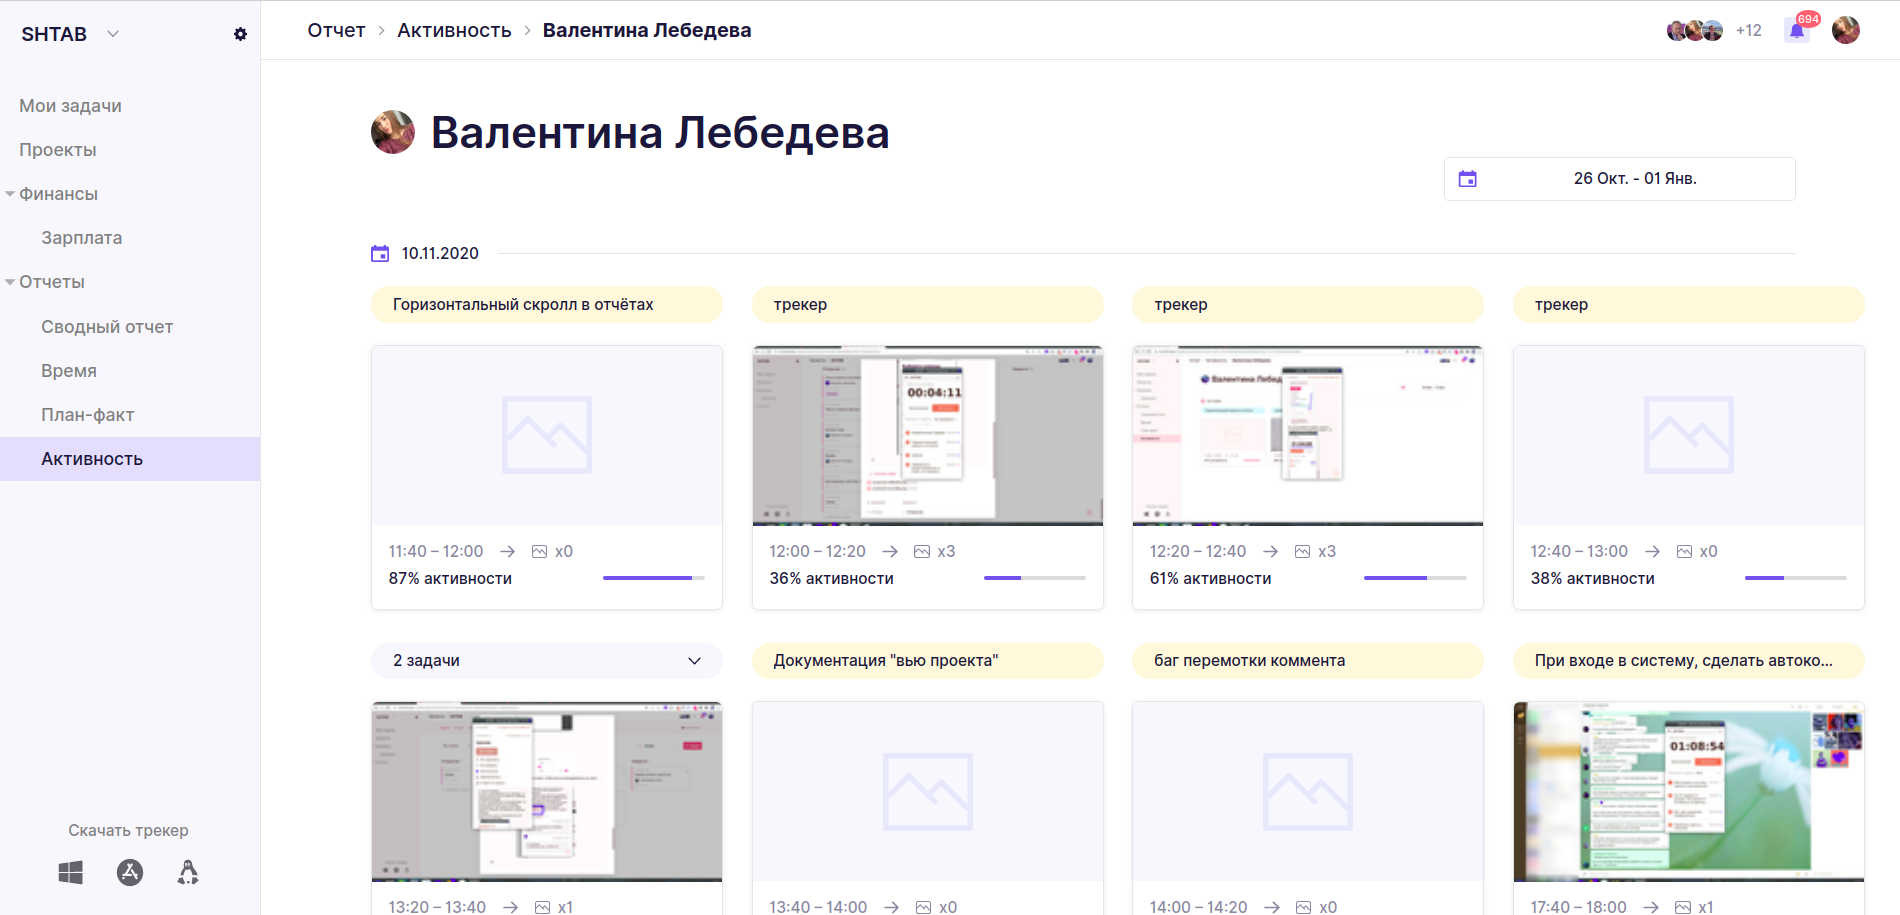Open the 26 Окт. - 01 Янв. date range picker
This screenshot has width=1900, height=915.
click(x=1619, y=179)
